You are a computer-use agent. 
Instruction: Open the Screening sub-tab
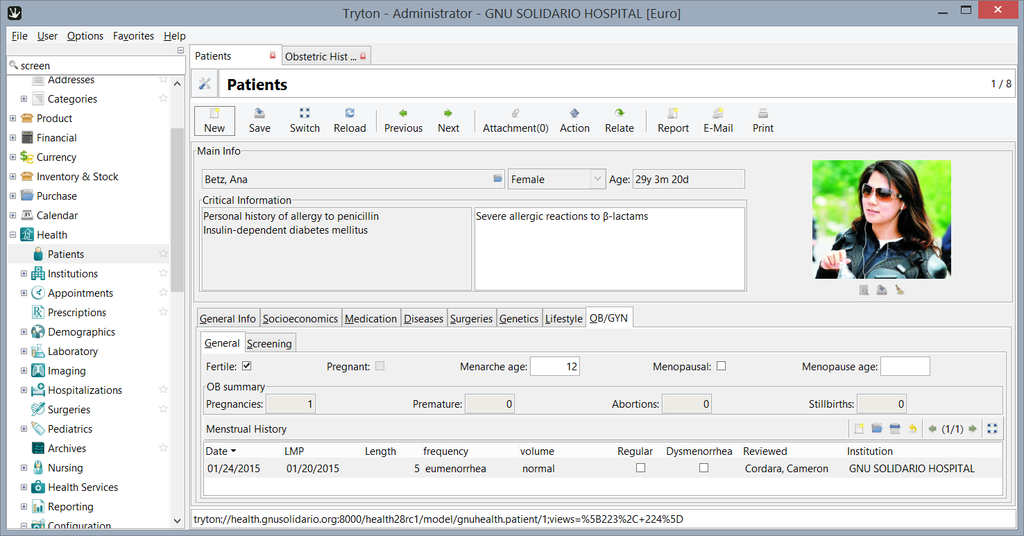(x=269, y=343)
